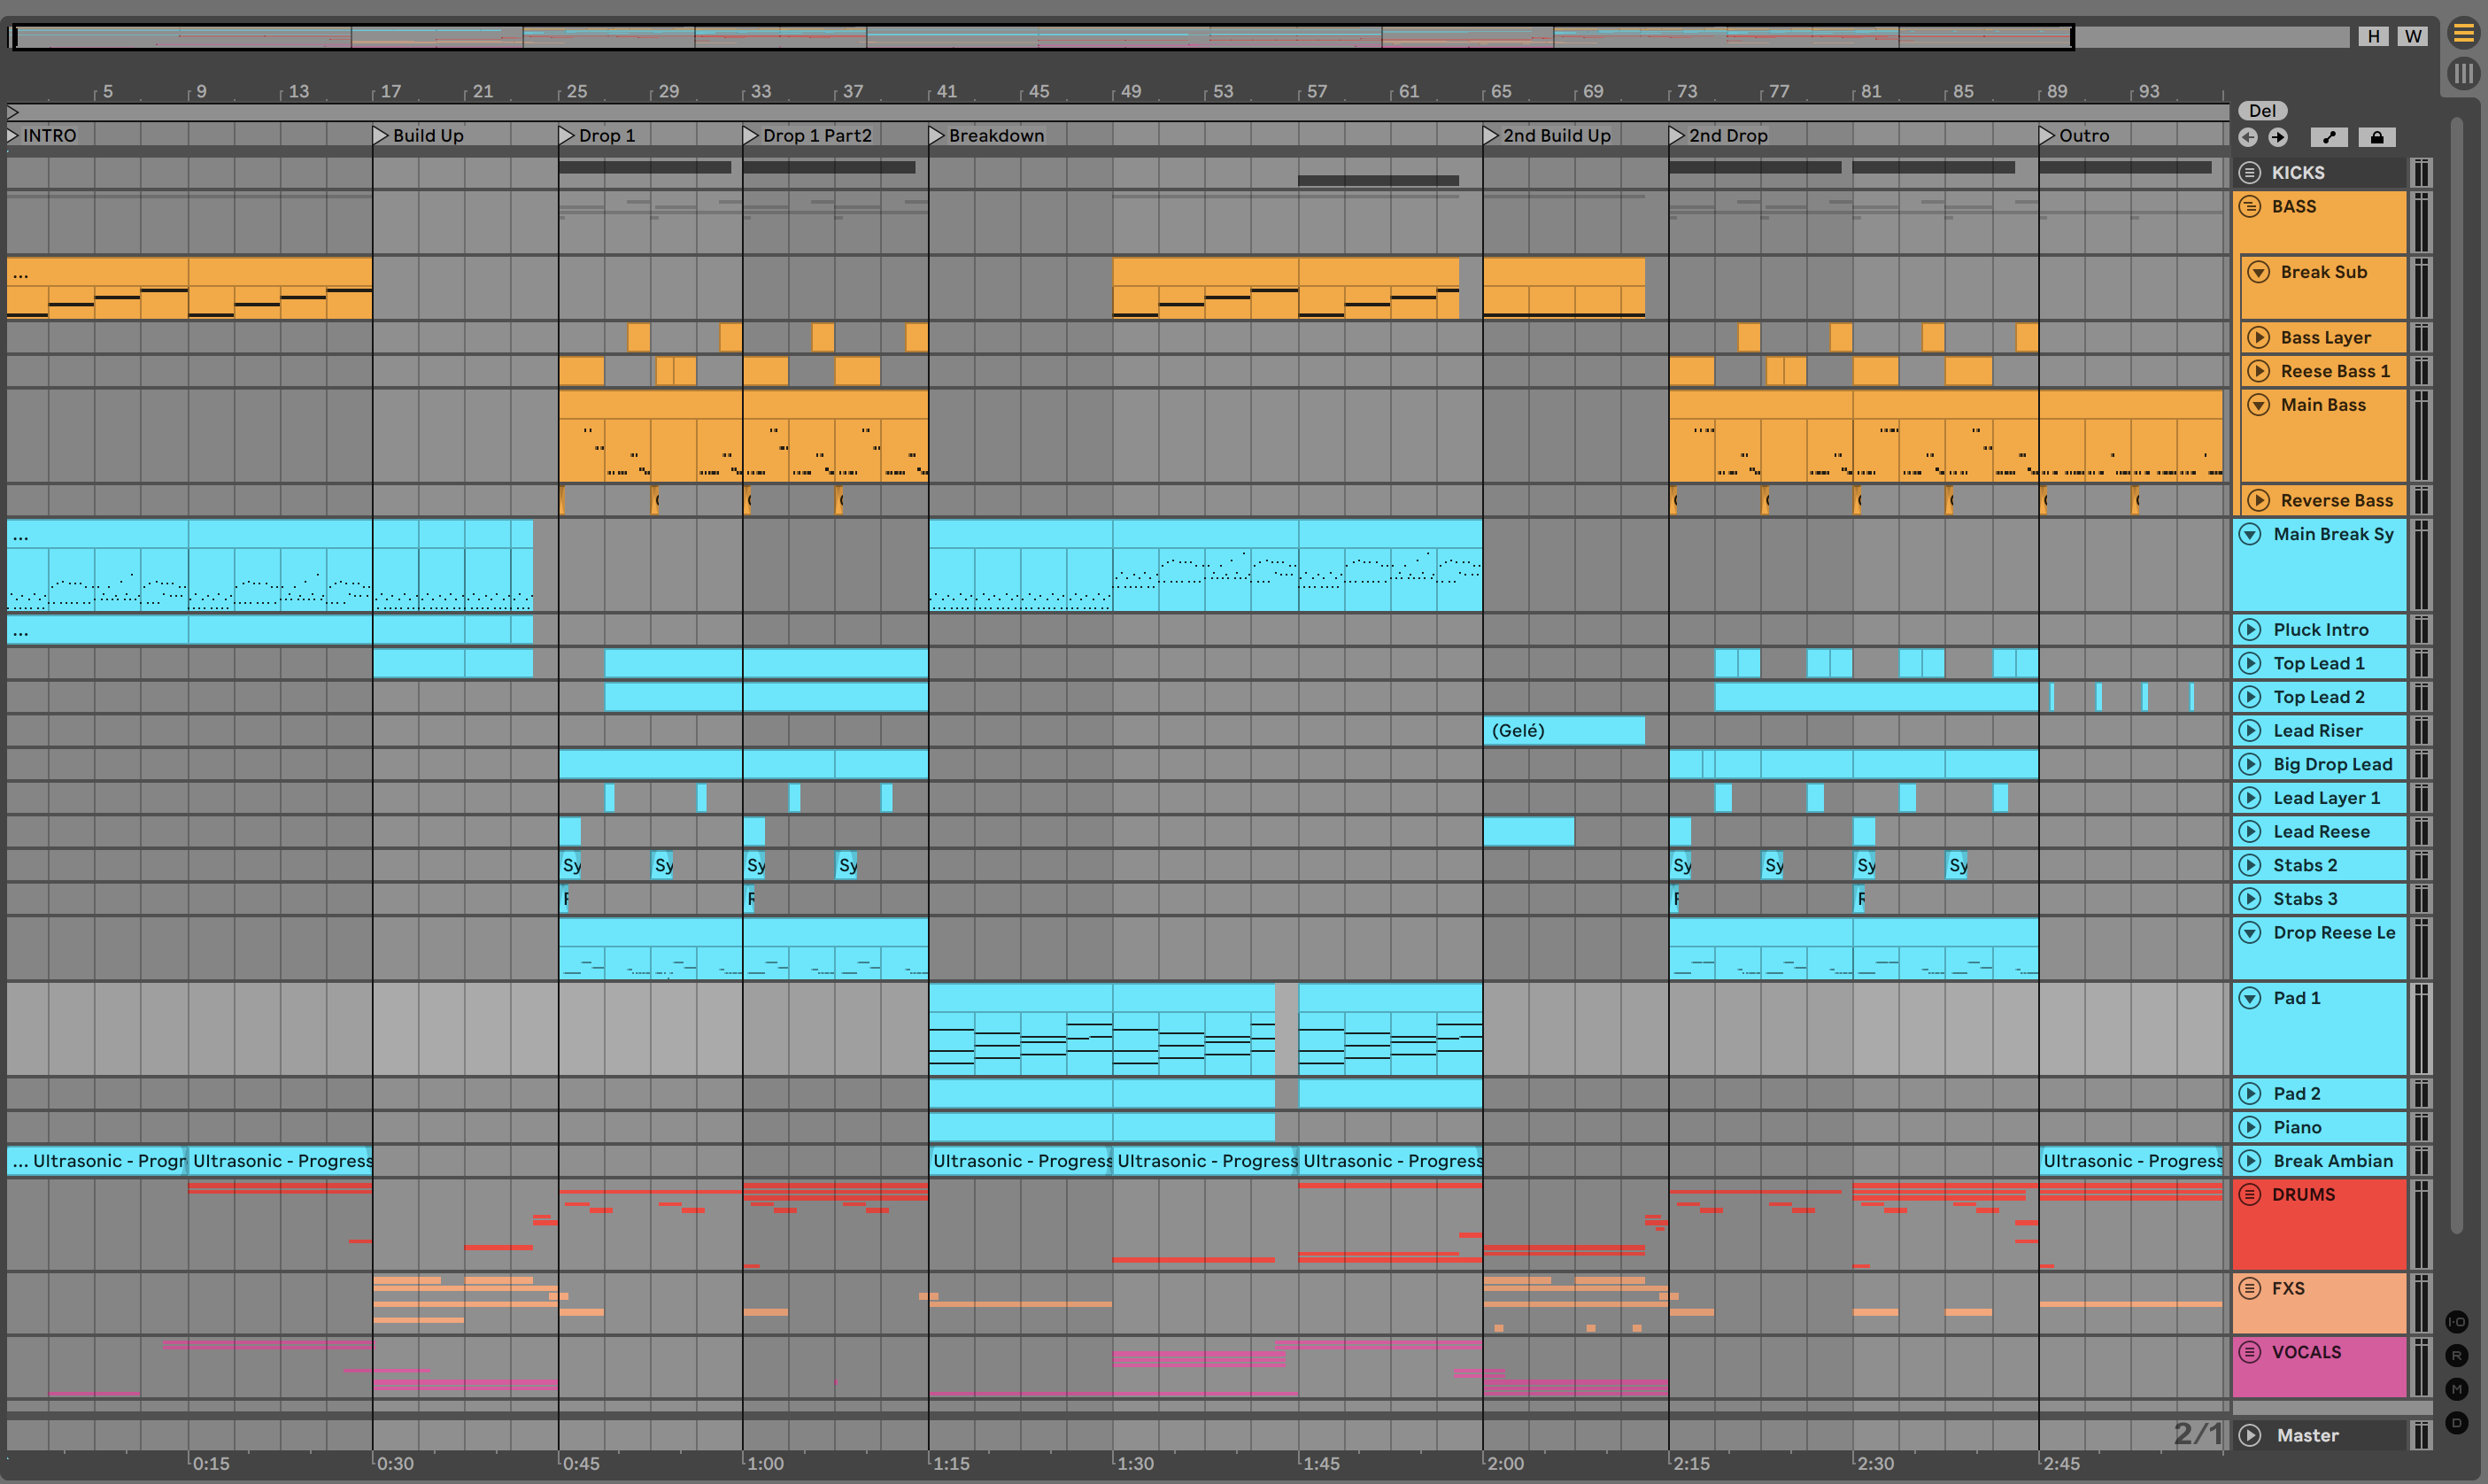Select the INTRO locator
Image resolution: width=2488 pixels, height=1484 pixels.
tap(42, 135)
